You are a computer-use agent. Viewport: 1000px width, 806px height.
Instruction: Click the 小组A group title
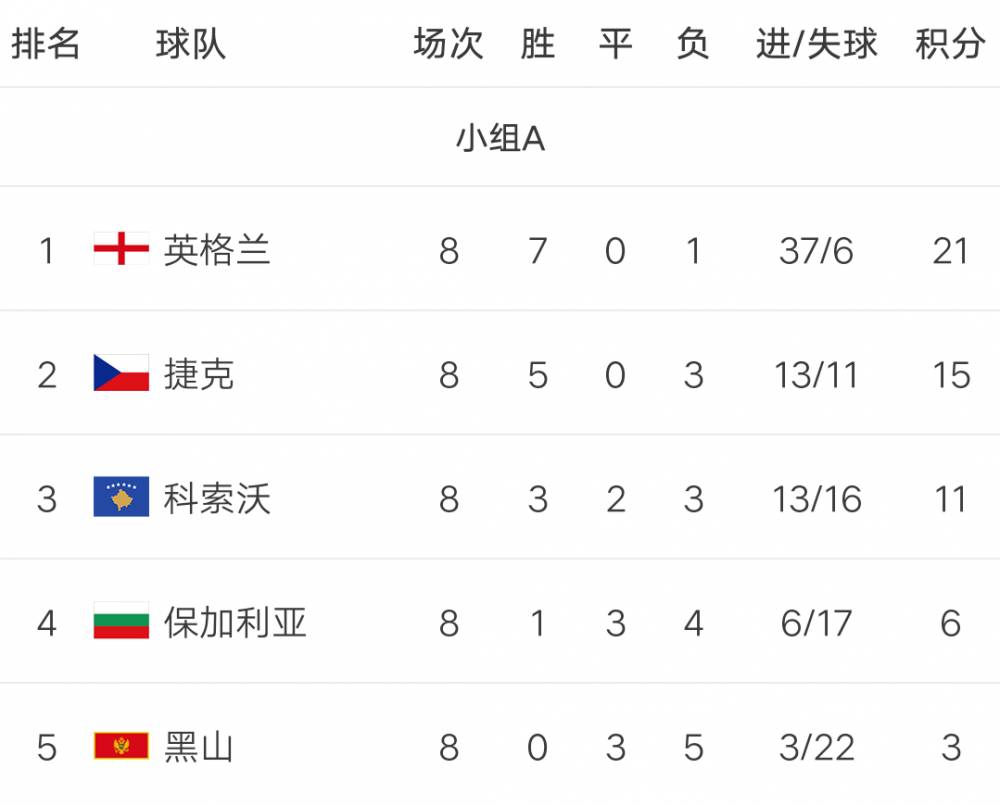tap(500, 138)
